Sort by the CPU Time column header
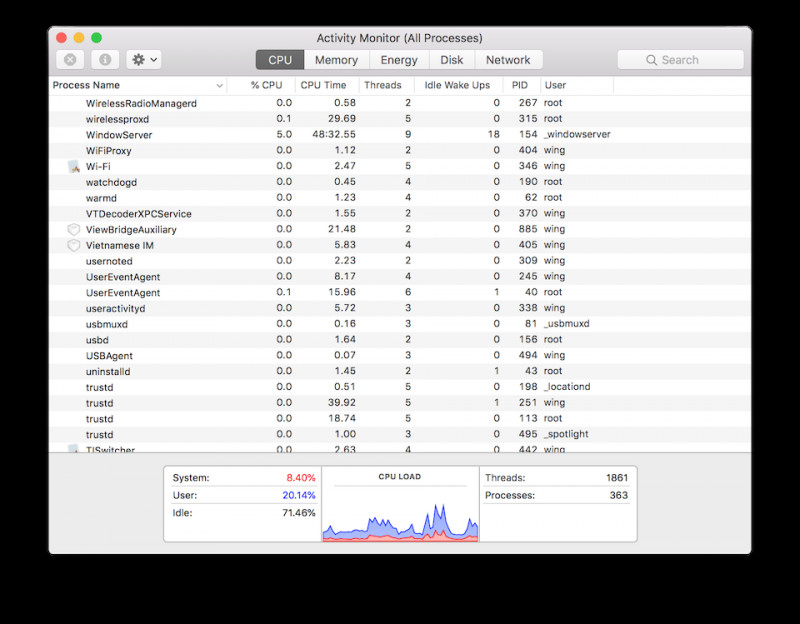800x624 pixels. (324, 85)
